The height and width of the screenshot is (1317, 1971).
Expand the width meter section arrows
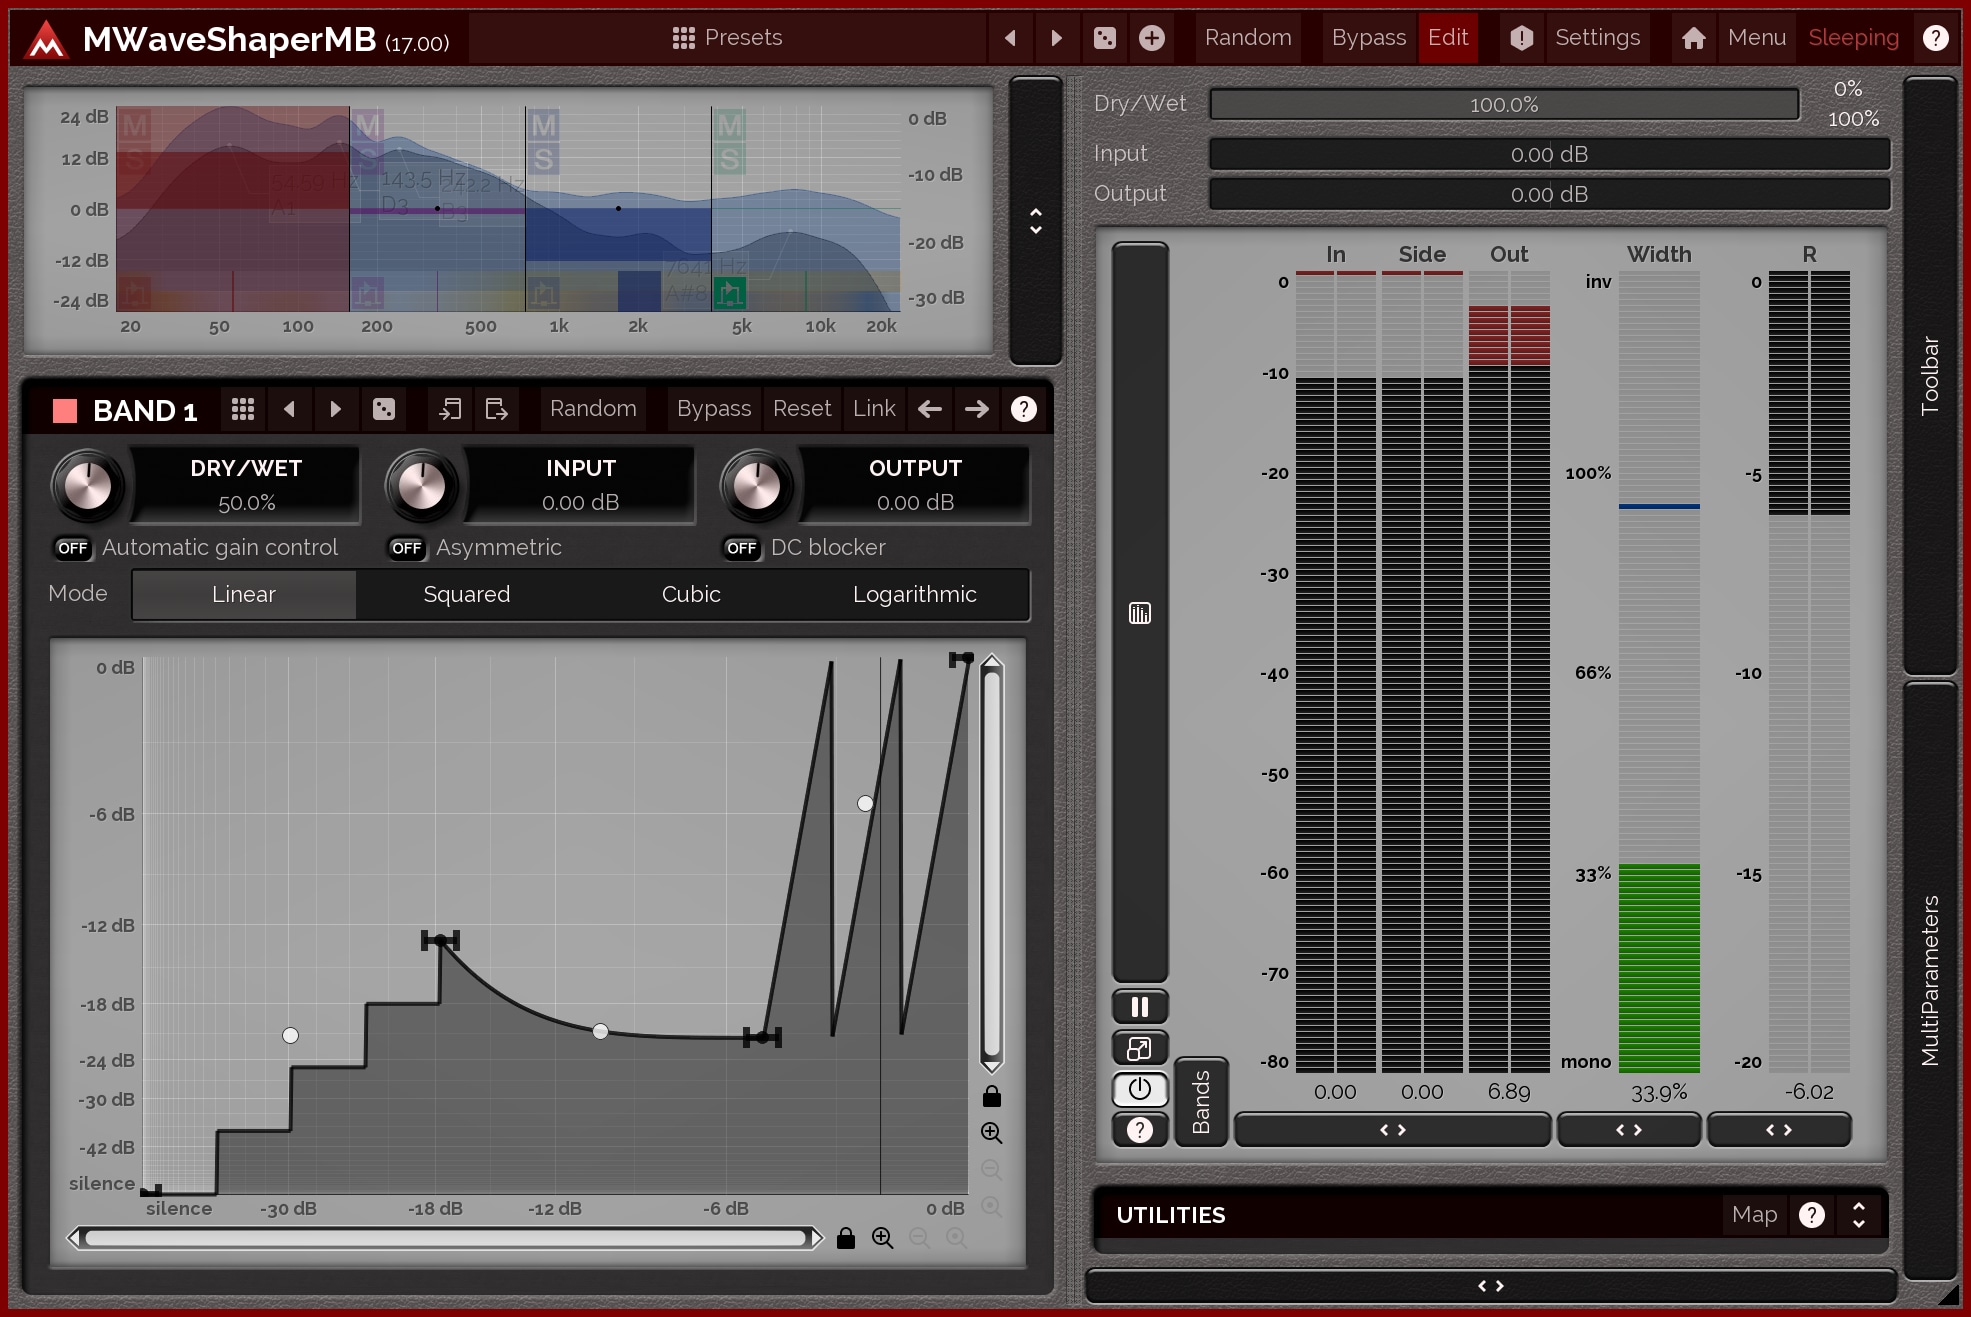(1628, 1130)
